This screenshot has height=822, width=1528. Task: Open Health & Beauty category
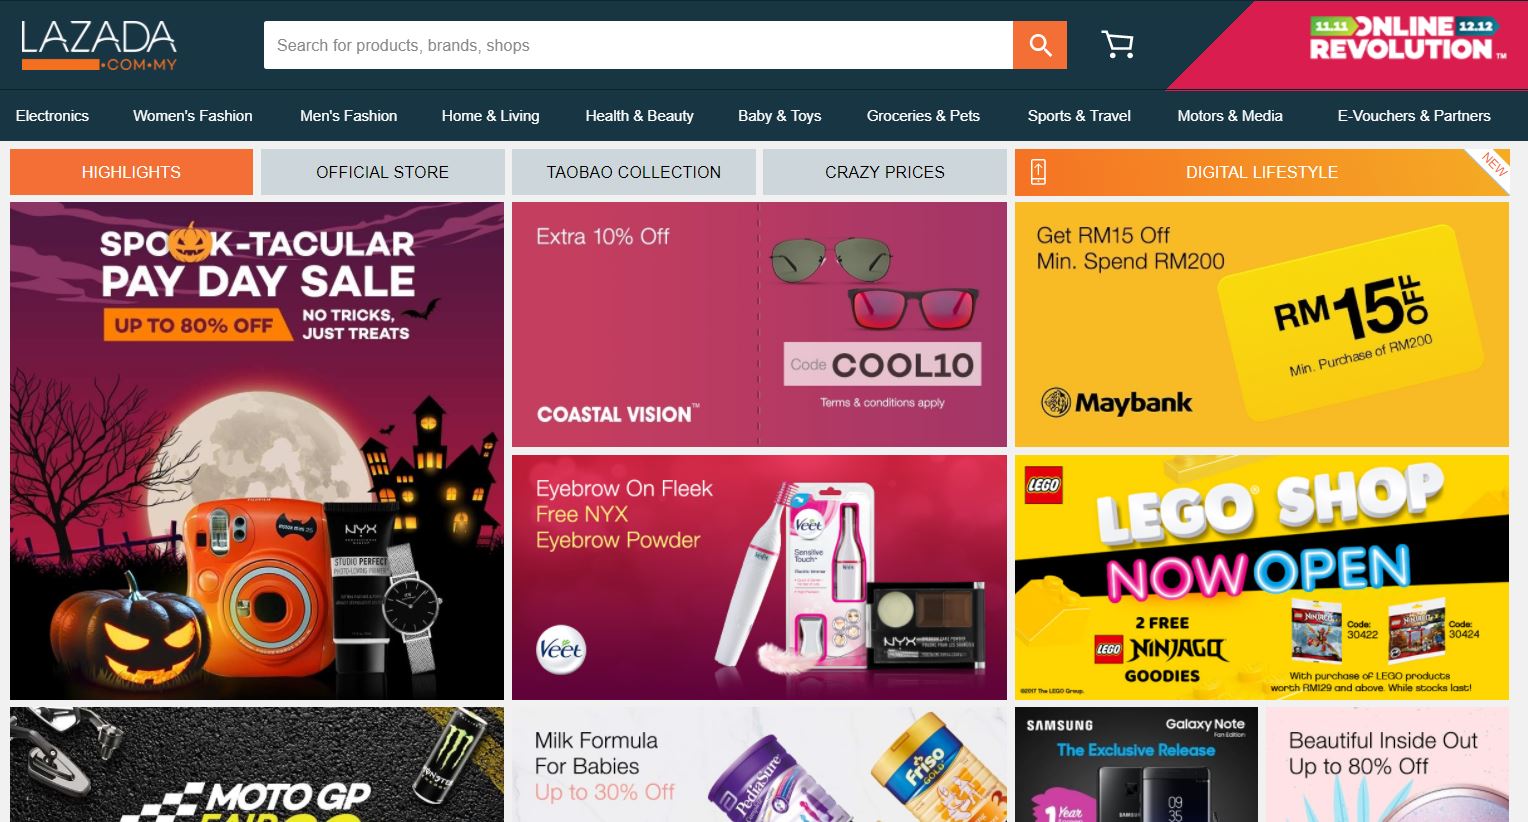(x=640, y=116)
